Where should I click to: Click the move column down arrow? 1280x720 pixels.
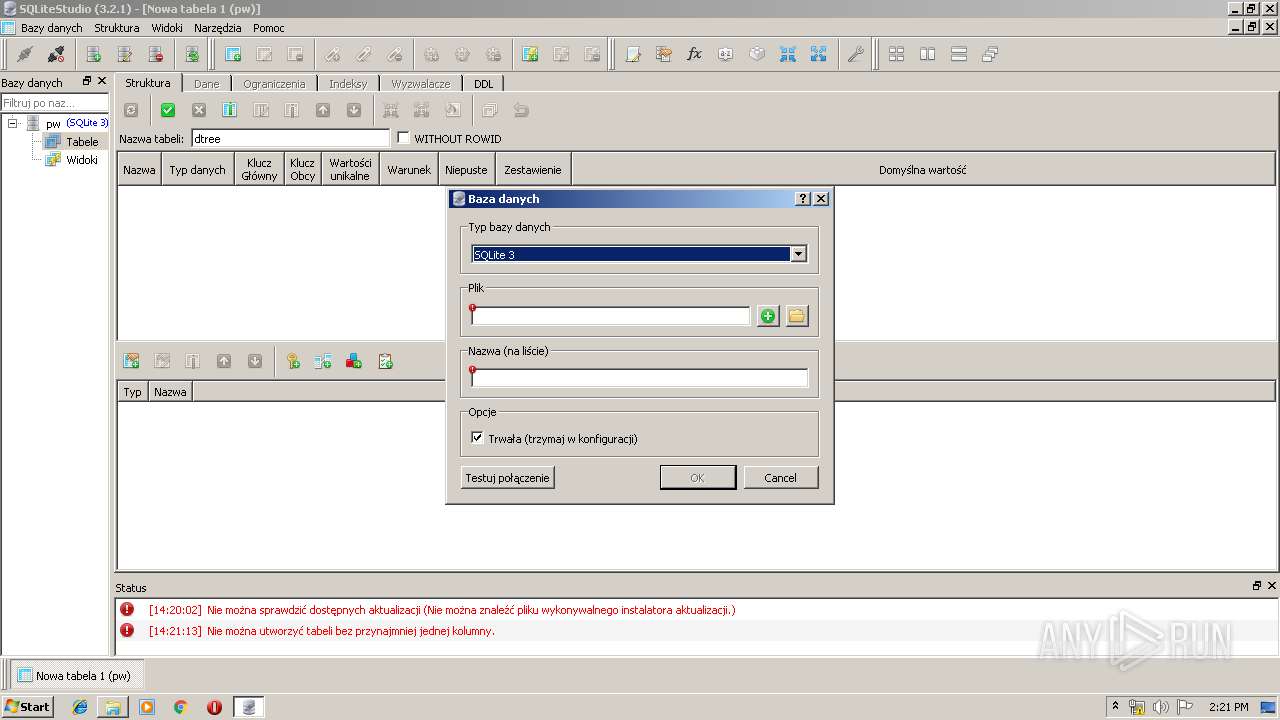(x=354, y=111)
